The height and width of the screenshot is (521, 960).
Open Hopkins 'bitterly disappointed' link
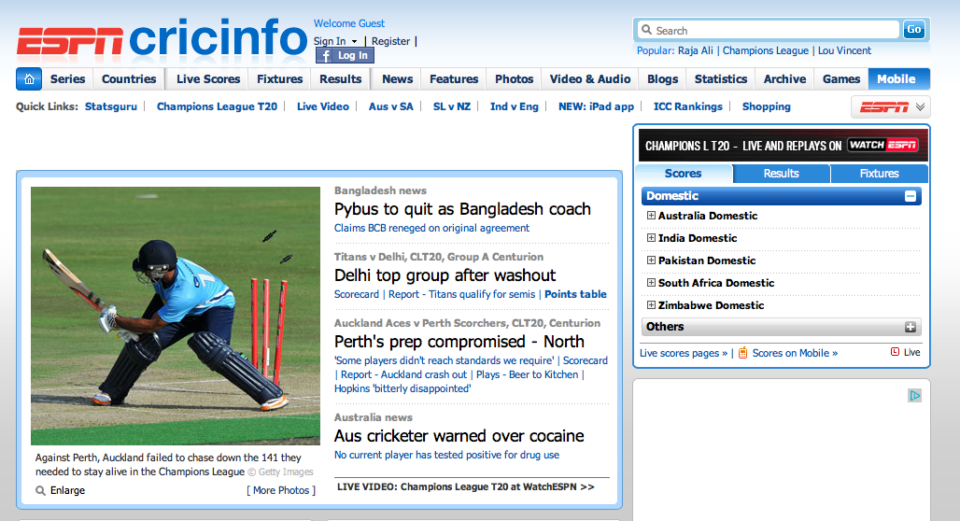(x=402, y=389)
